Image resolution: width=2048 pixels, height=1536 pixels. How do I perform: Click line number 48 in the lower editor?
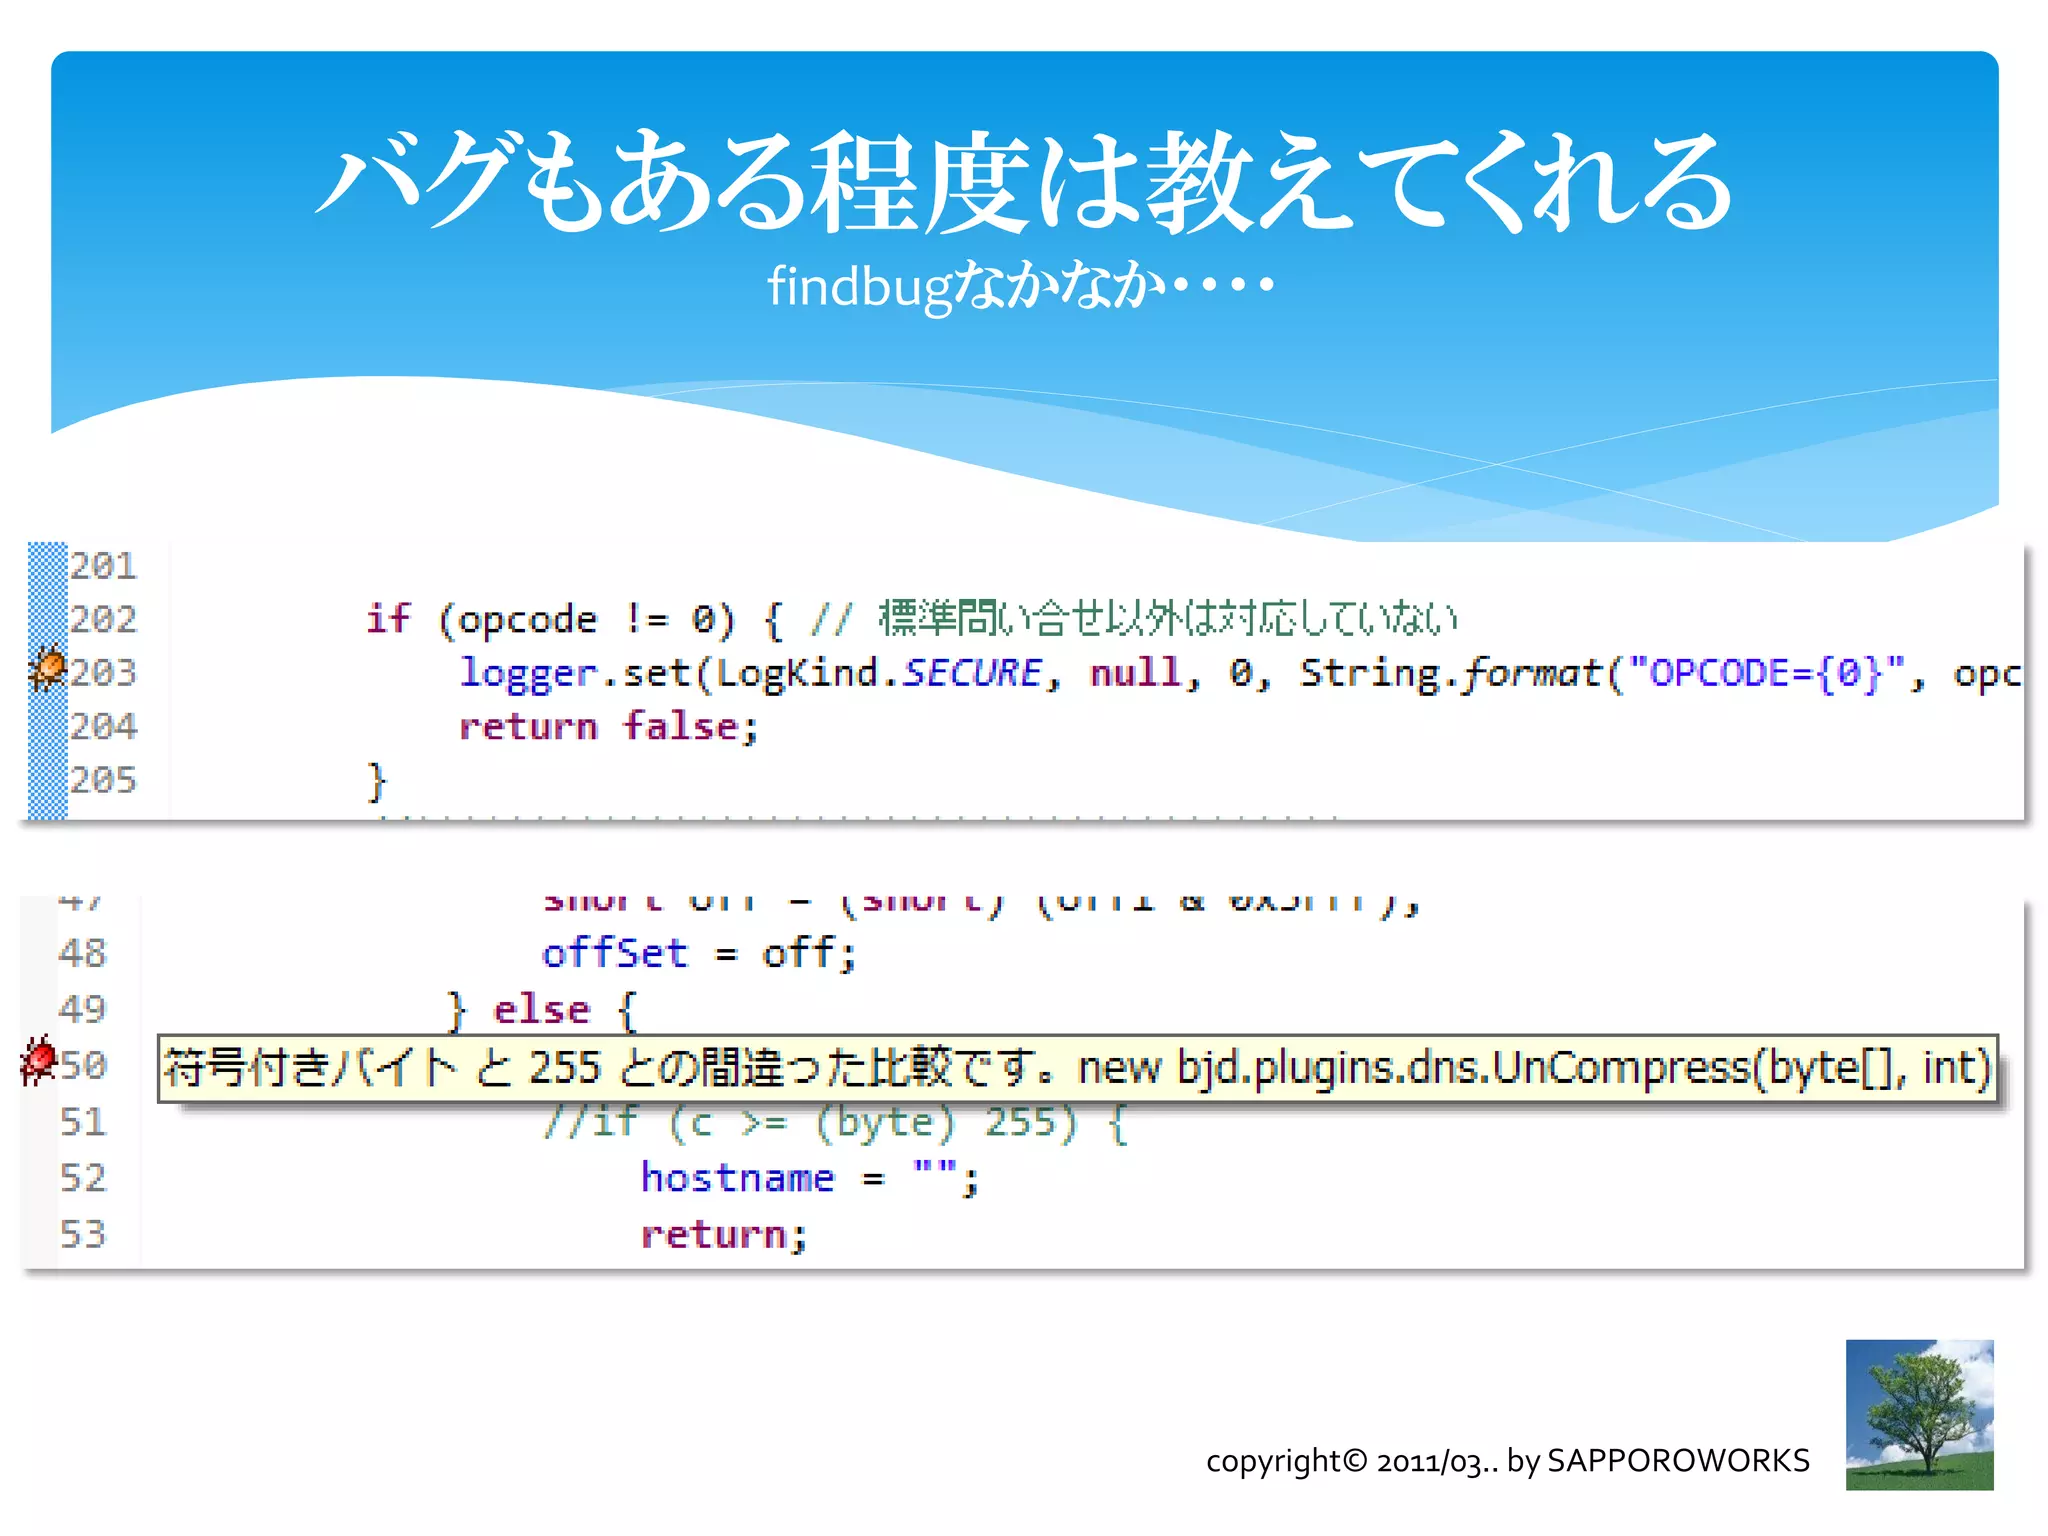pyautogui.click(x=82, y=953)
